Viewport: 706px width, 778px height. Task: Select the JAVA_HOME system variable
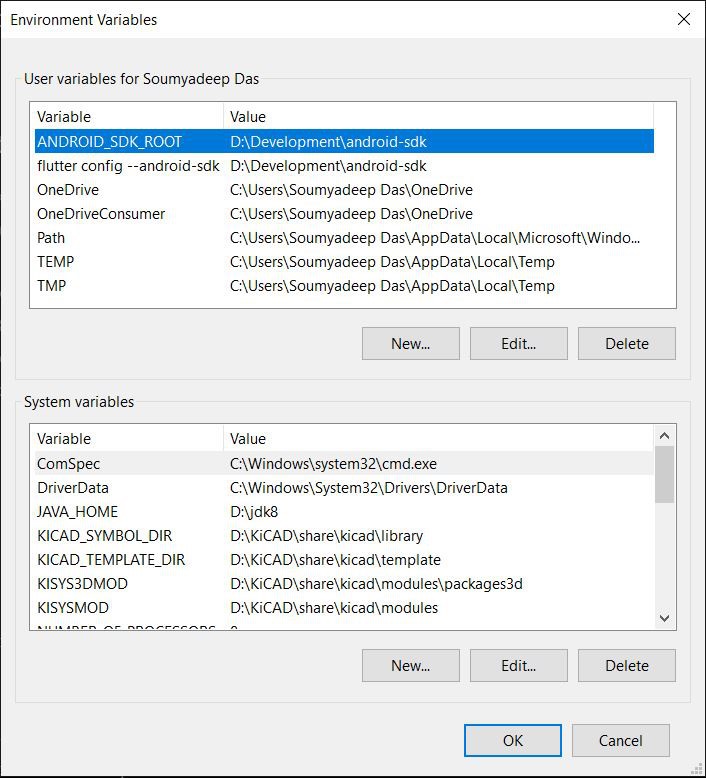click(79, 512)
